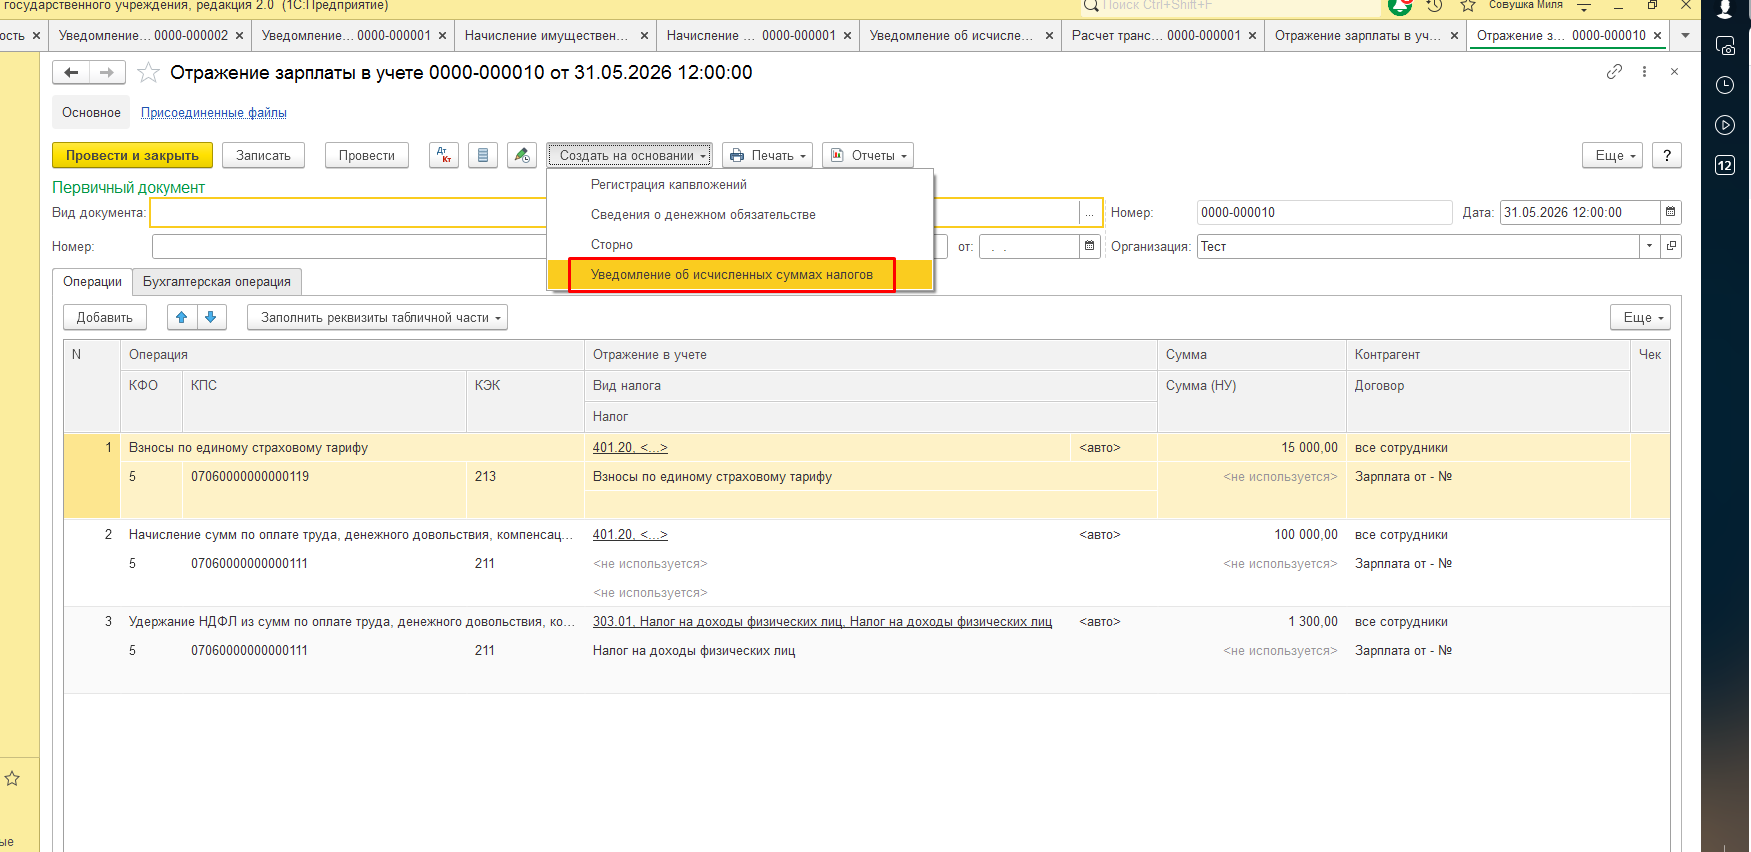
Task: Click the Записать button
Action: (x=263, y=155)
